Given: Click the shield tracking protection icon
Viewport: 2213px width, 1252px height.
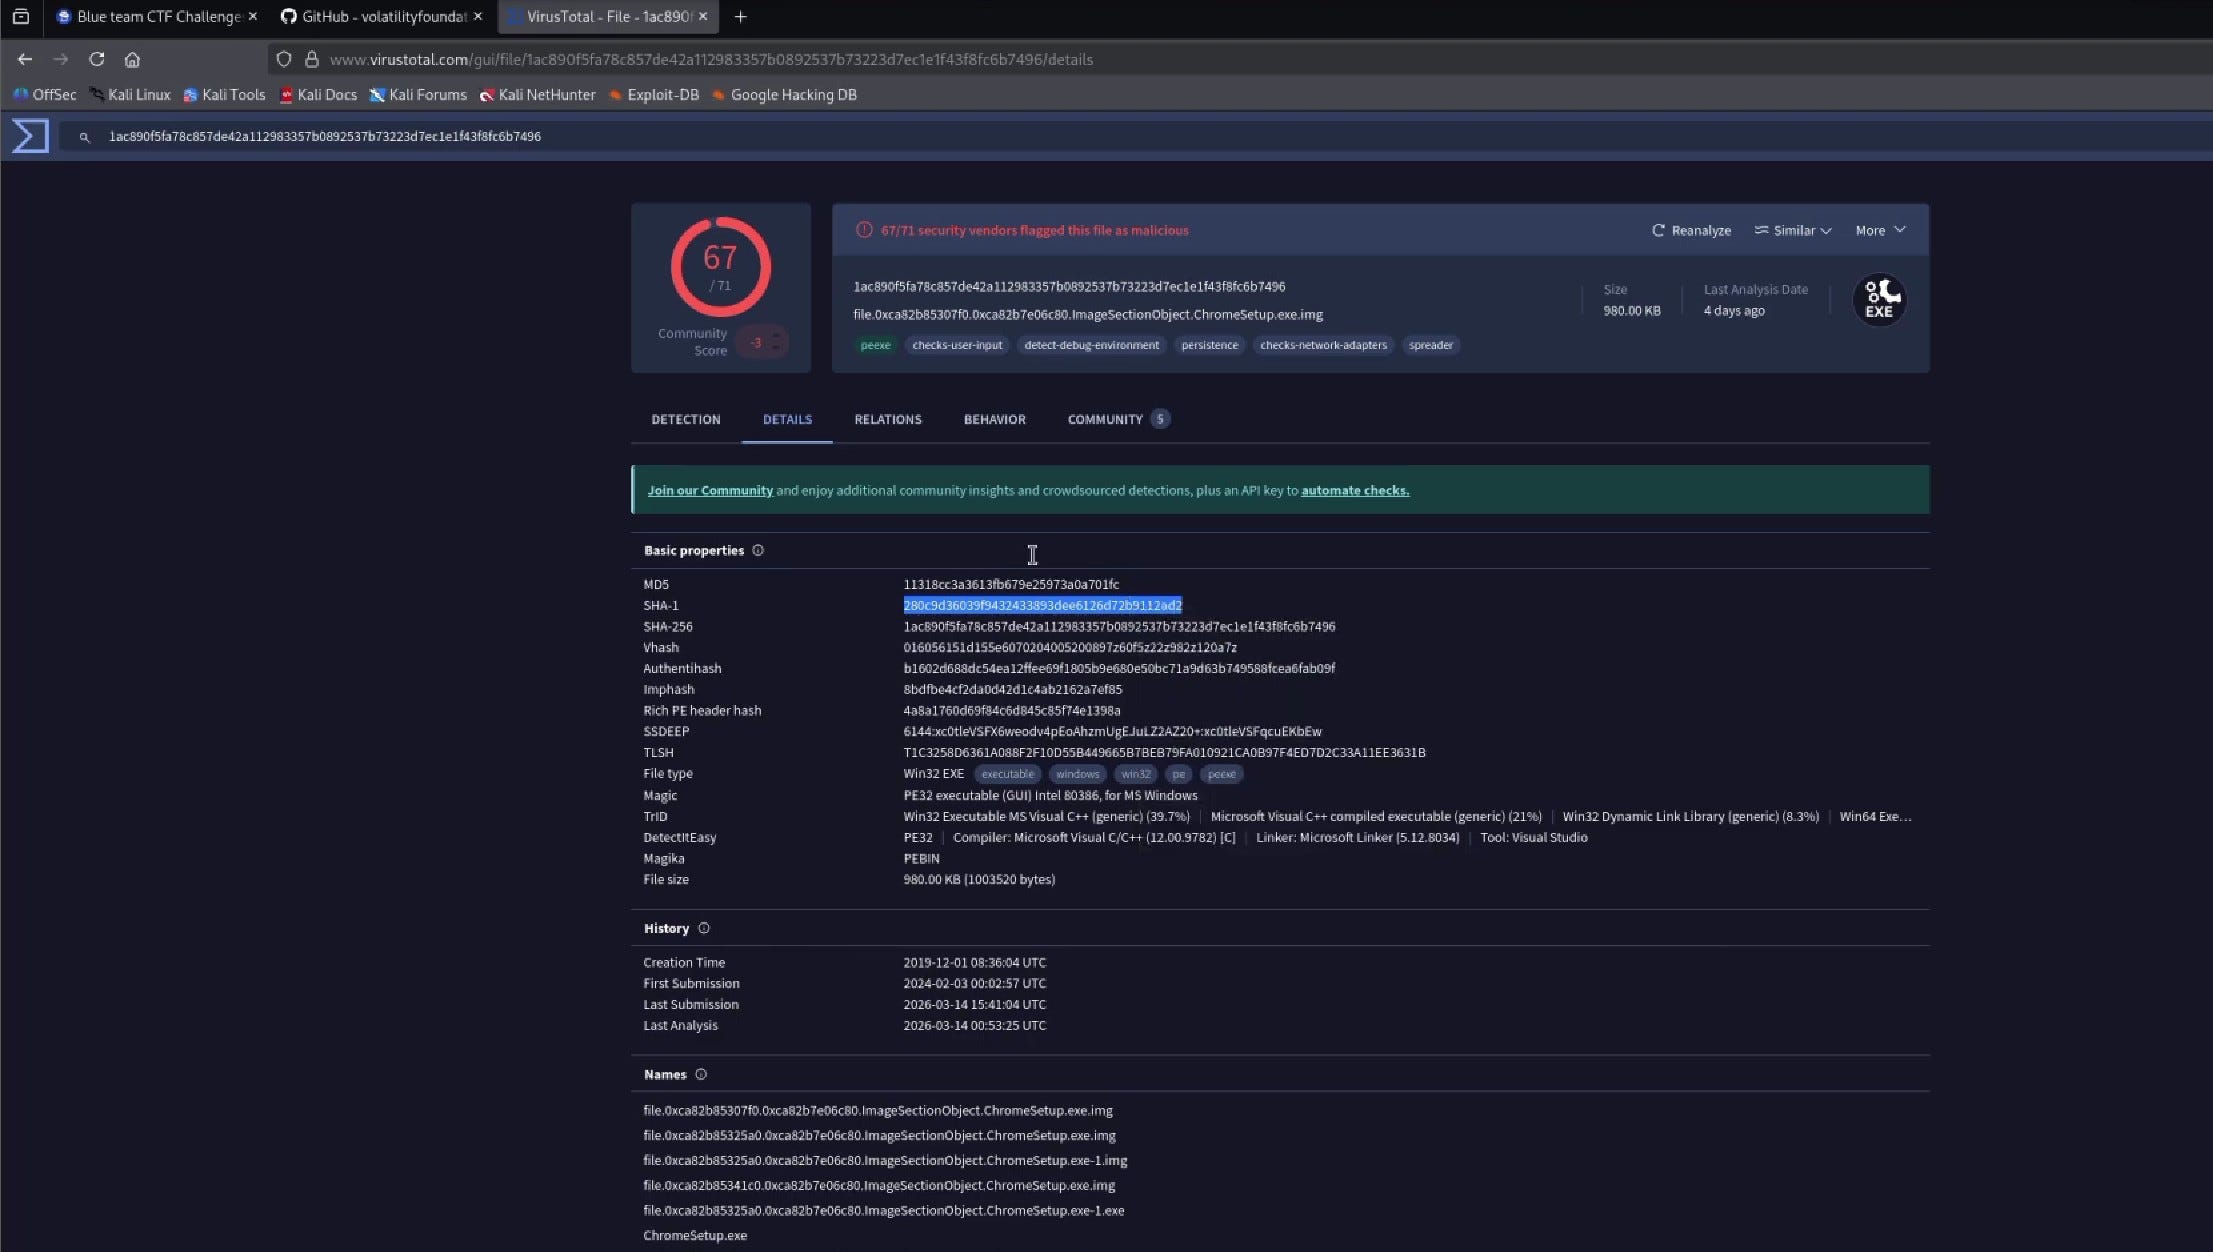Looking at the screenshot, I should (x=284, y=60).
